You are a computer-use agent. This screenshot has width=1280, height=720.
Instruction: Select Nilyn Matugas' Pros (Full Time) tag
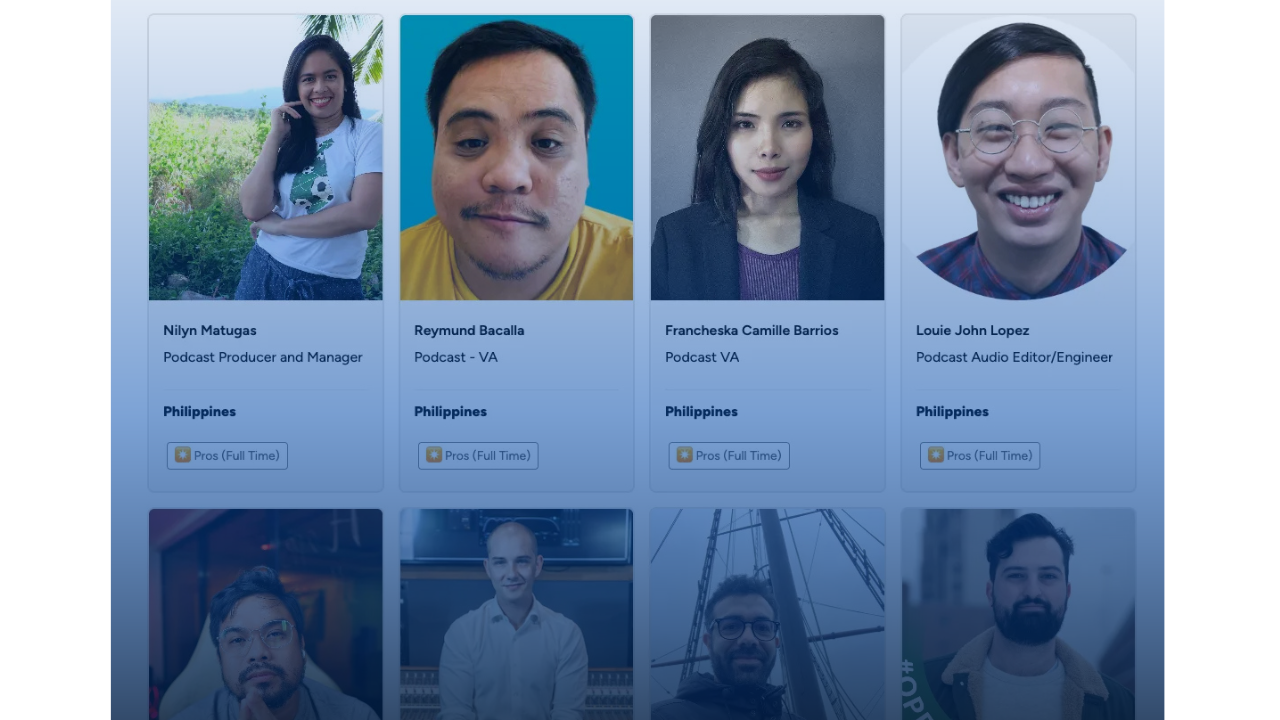pyautogui.click(x=227, y=456)
